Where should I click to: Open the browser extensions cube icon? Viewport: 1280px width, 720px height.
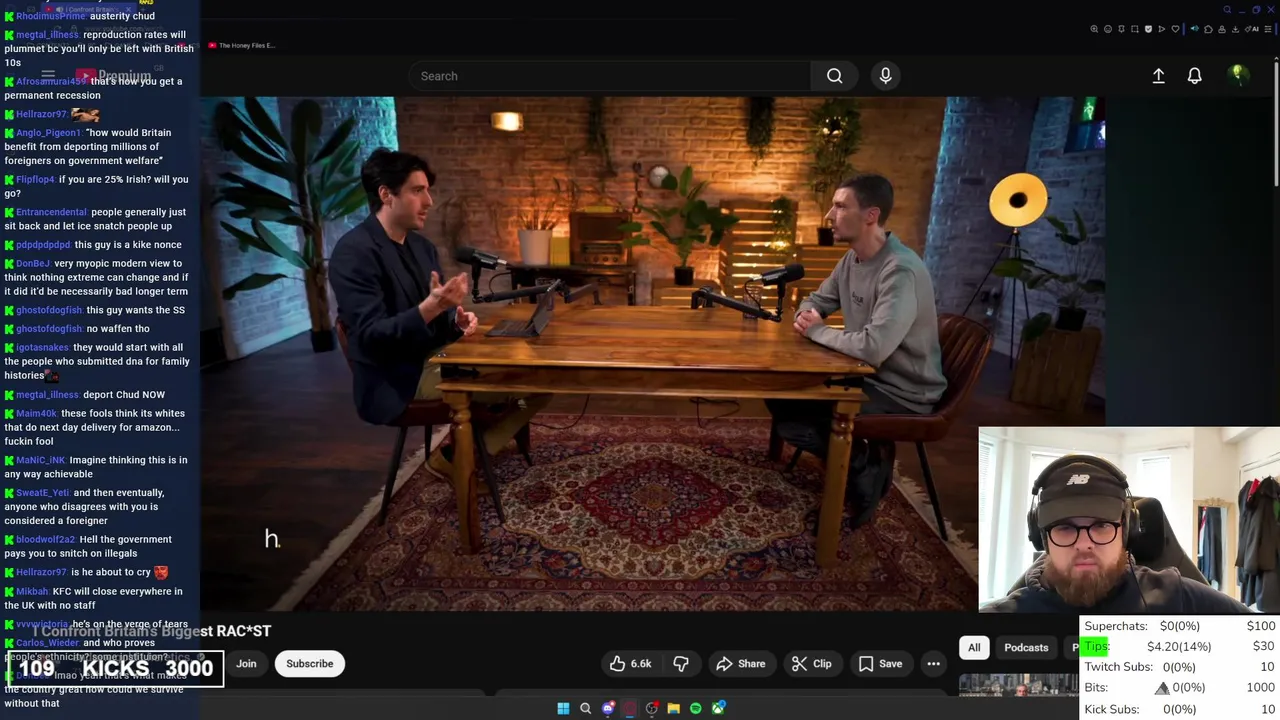point(1208,29)
